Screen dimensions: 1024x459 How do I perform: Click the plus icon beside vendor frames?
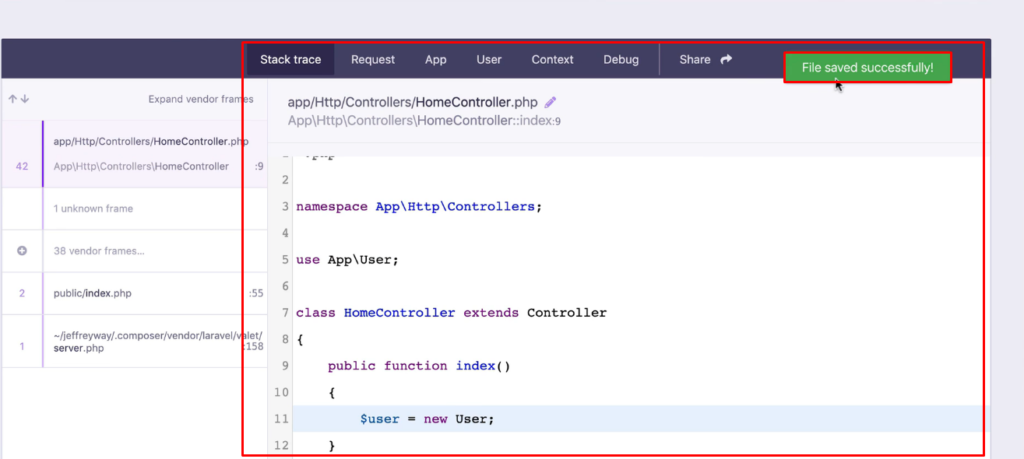click(22, 251)
